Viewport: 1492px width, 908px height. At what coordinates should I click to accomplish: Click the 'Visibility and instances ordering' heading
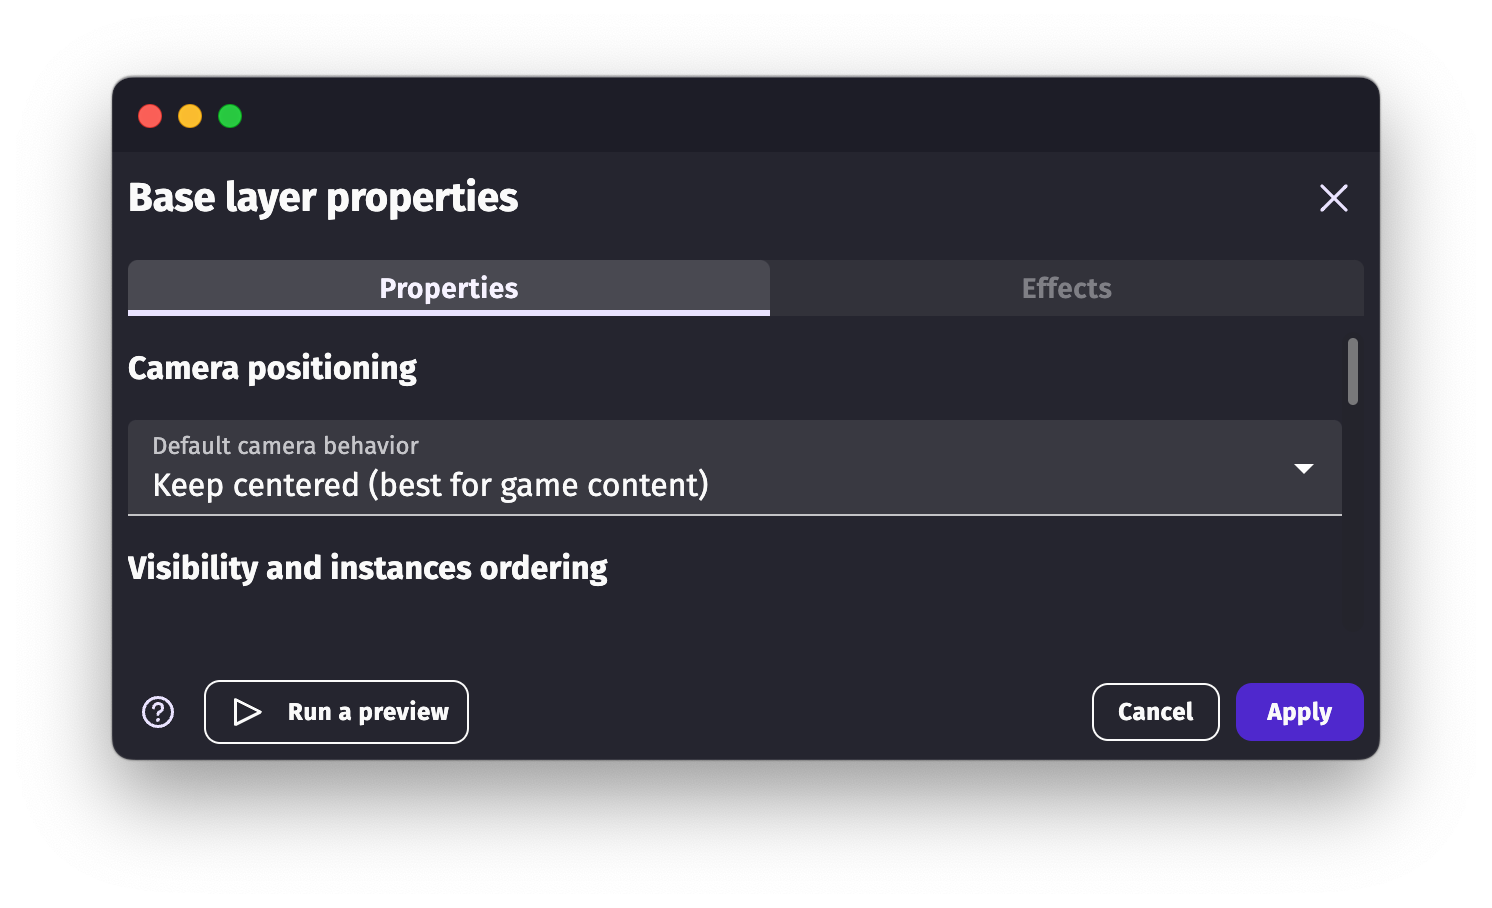367,568
